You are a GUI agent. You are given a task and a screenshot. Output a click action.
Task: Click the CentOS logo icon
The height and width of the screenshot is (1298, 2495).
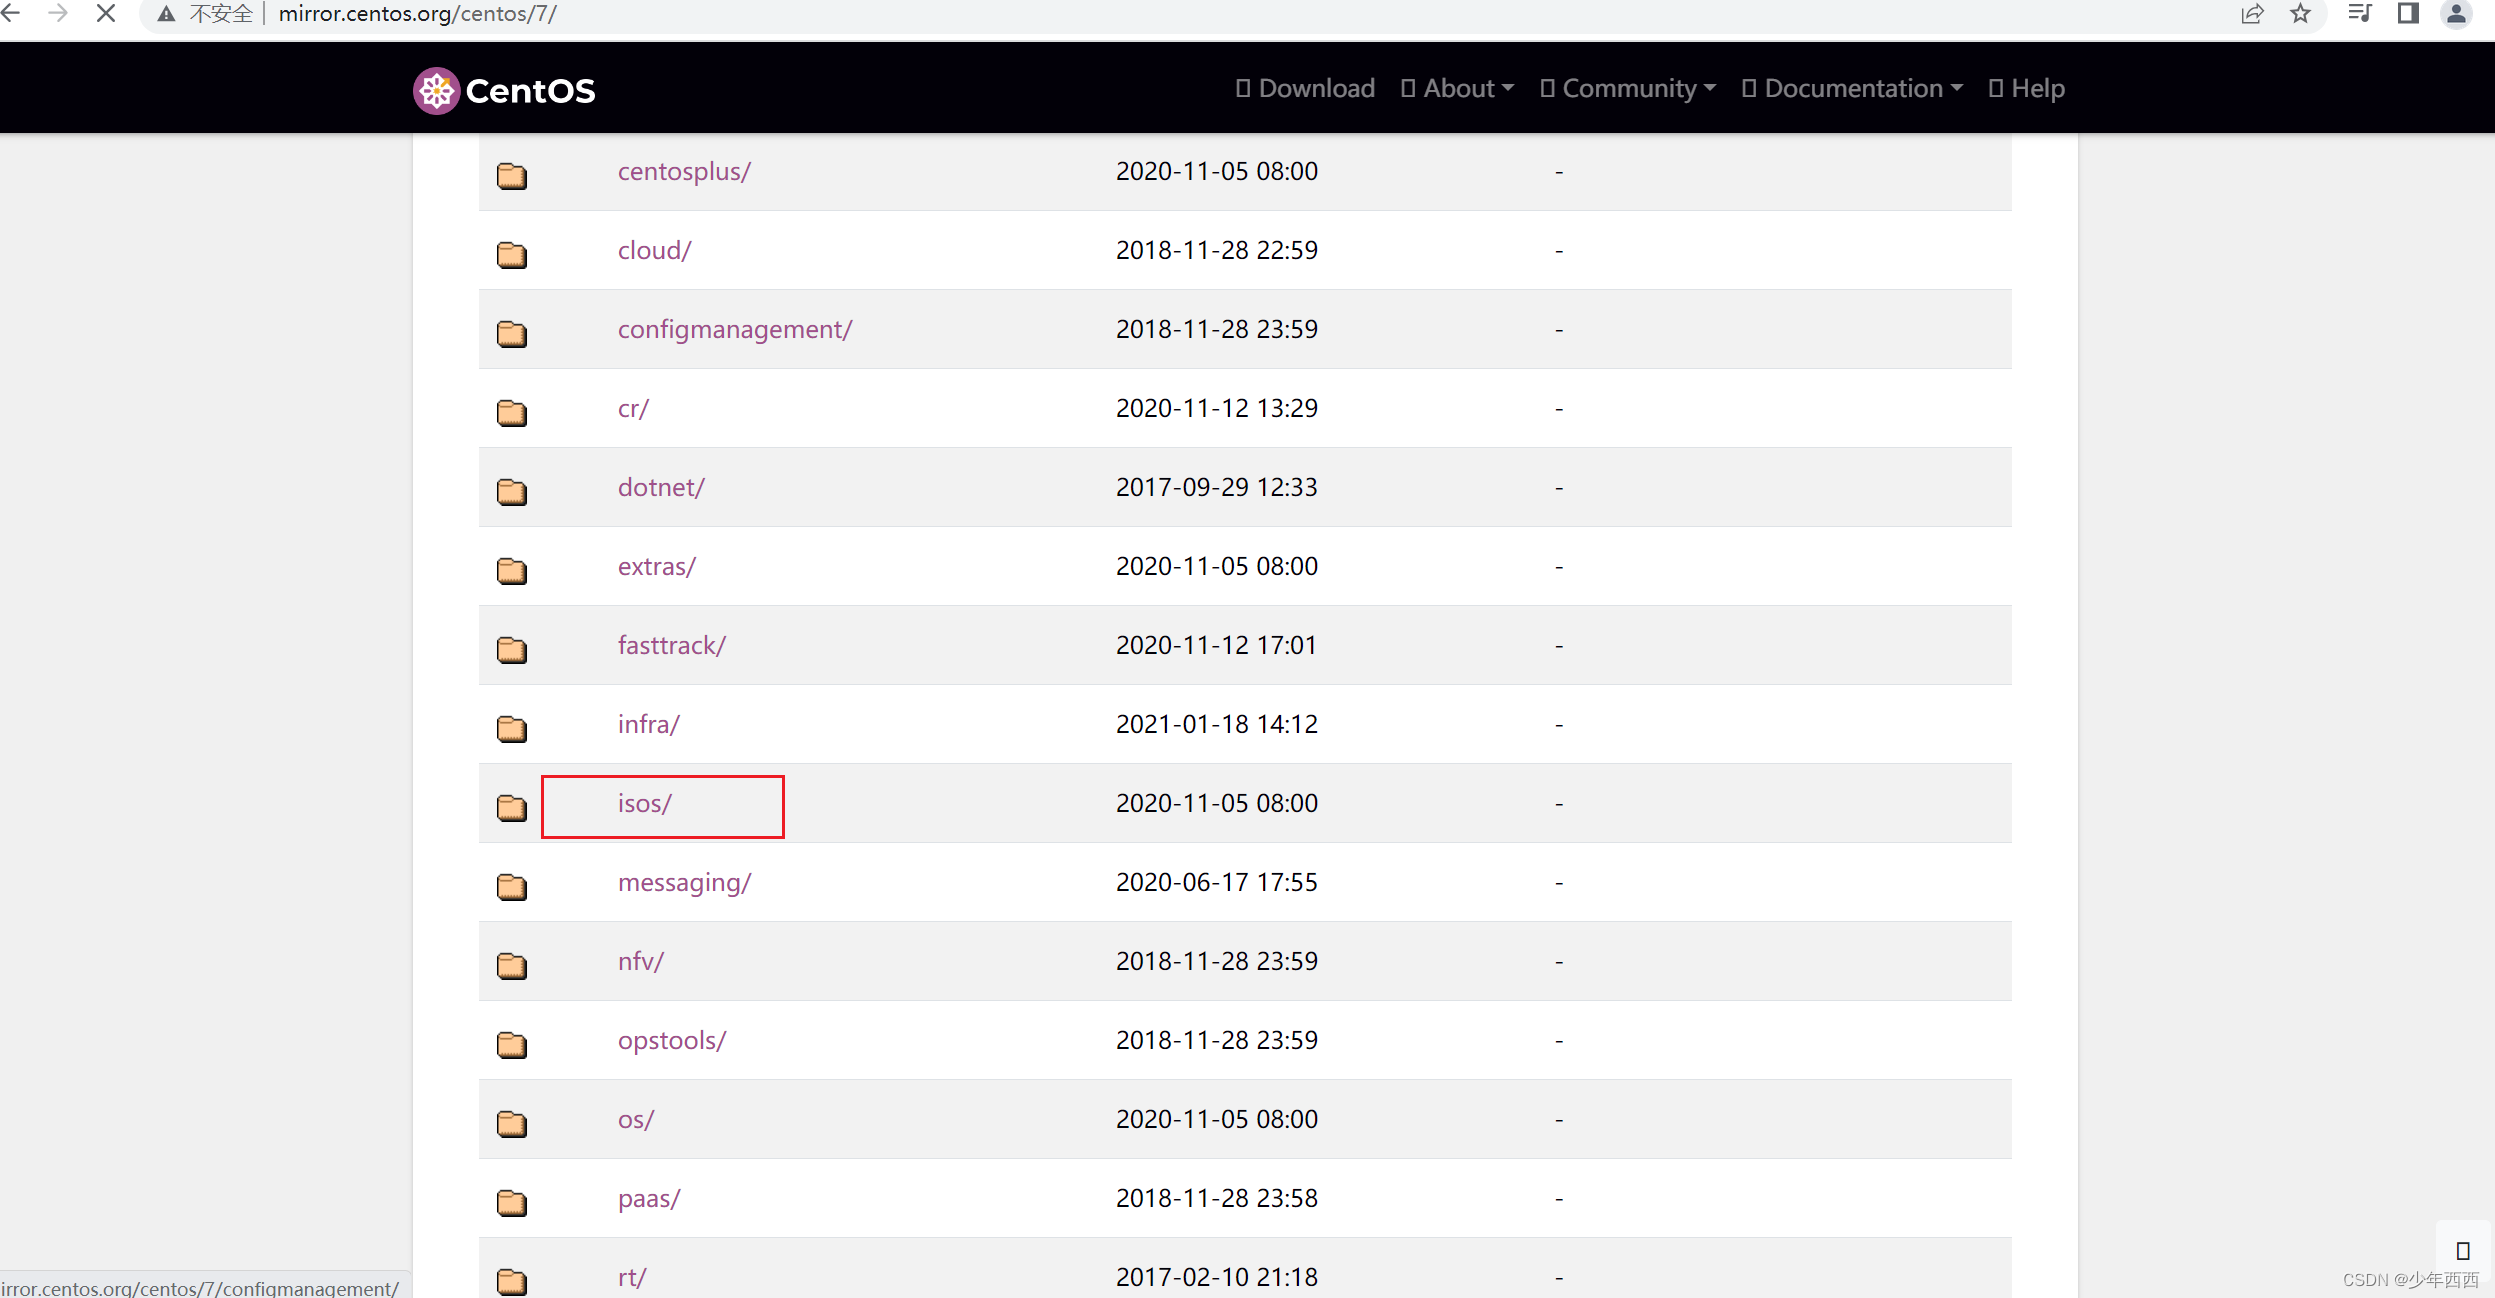click(437, 91)
